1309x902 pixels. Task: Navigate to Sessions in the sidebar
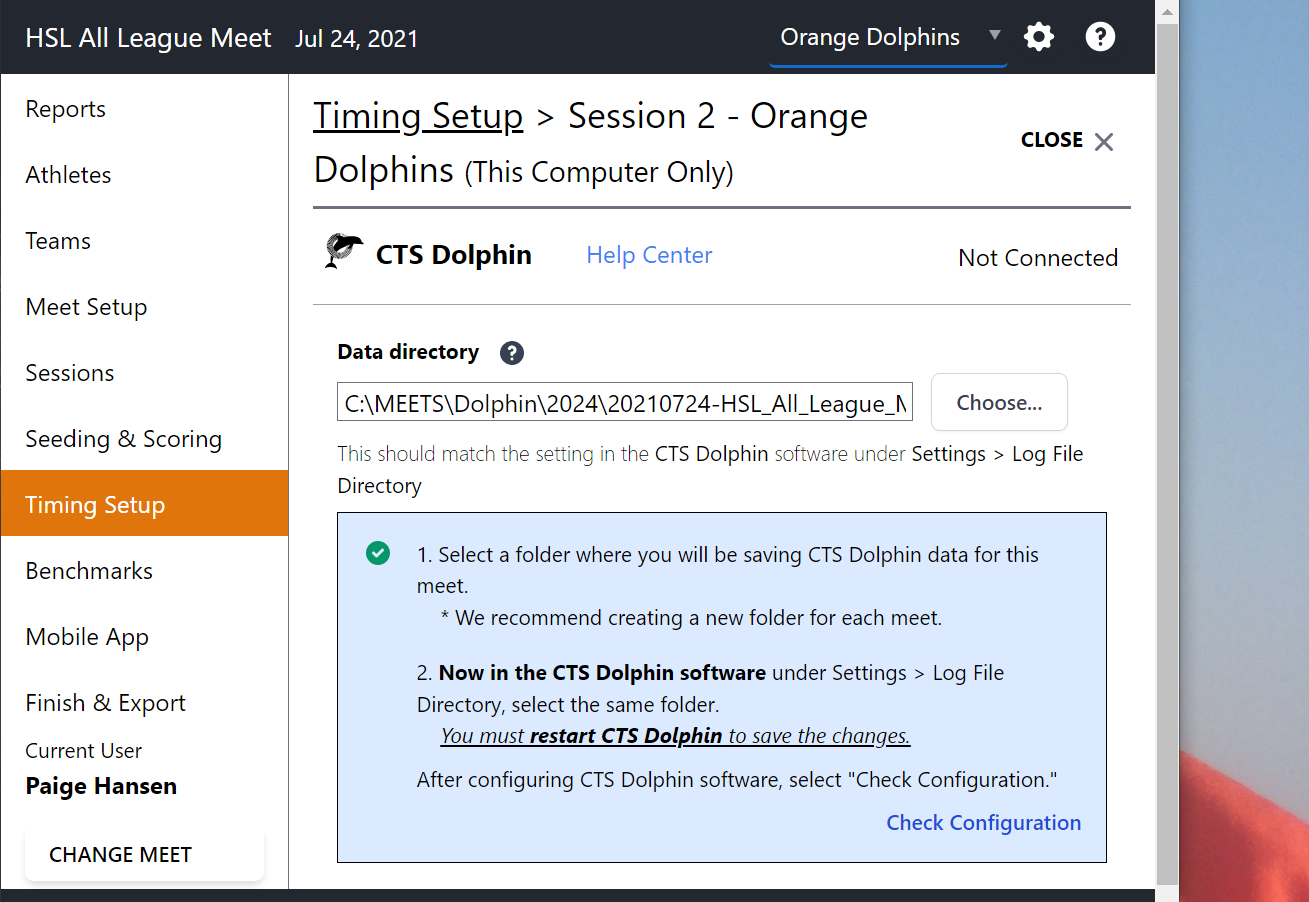coord(145,373)
